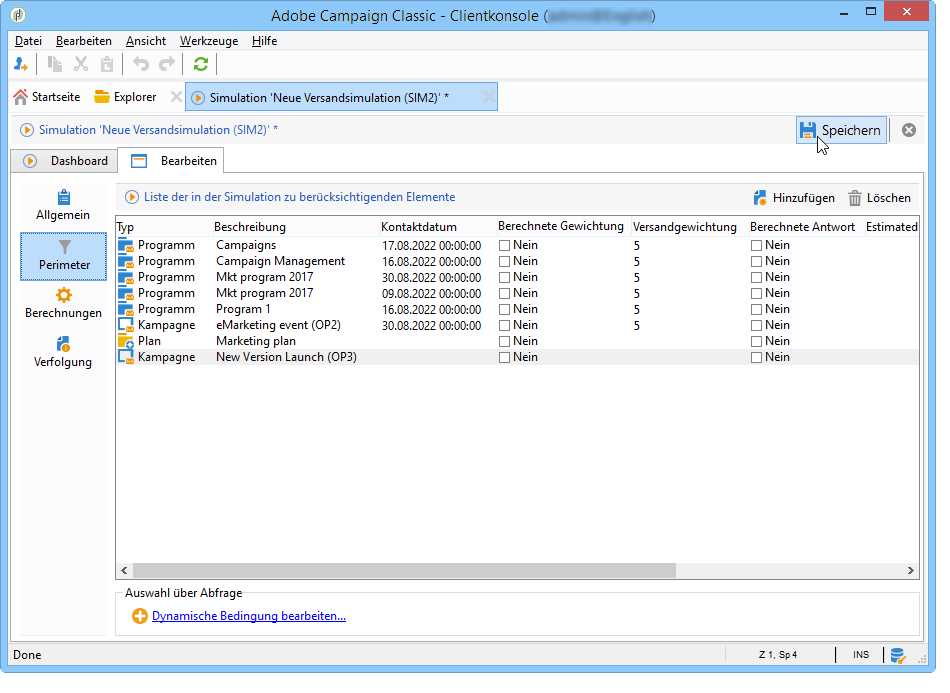Image resolution: width=950 pixels, height=693 pixels.
Task: Select the Perimeter funnel section
Action: pyautogui.click(x=64, y=256)
